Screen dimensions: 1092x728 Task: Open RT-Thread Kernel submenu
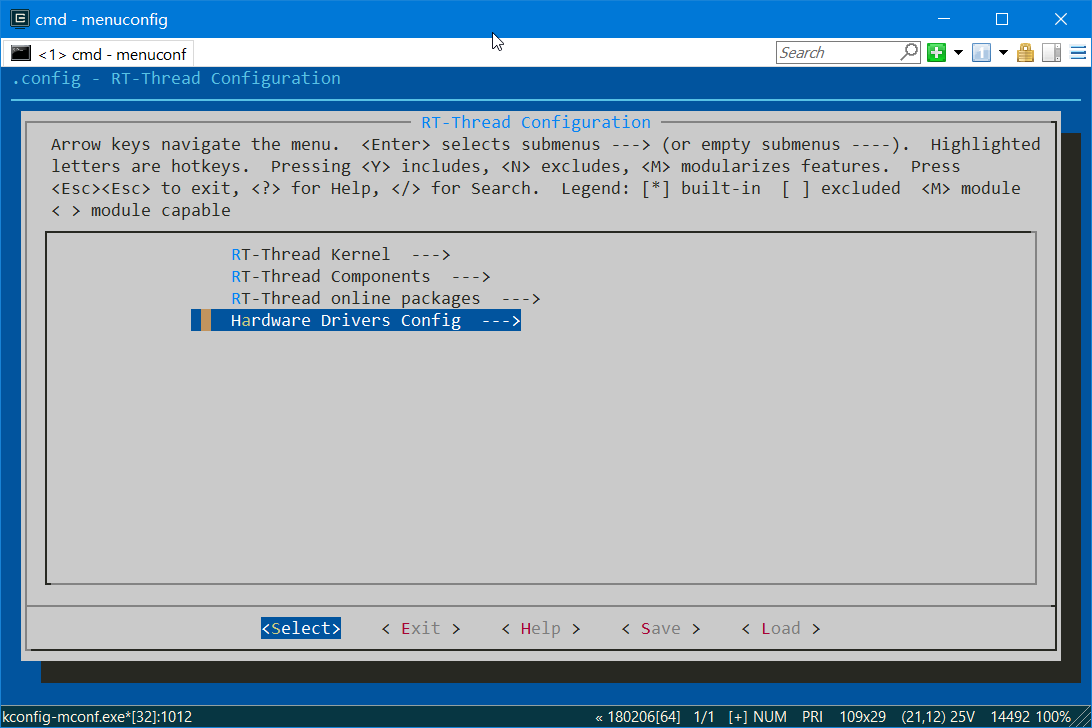point(341,254)
